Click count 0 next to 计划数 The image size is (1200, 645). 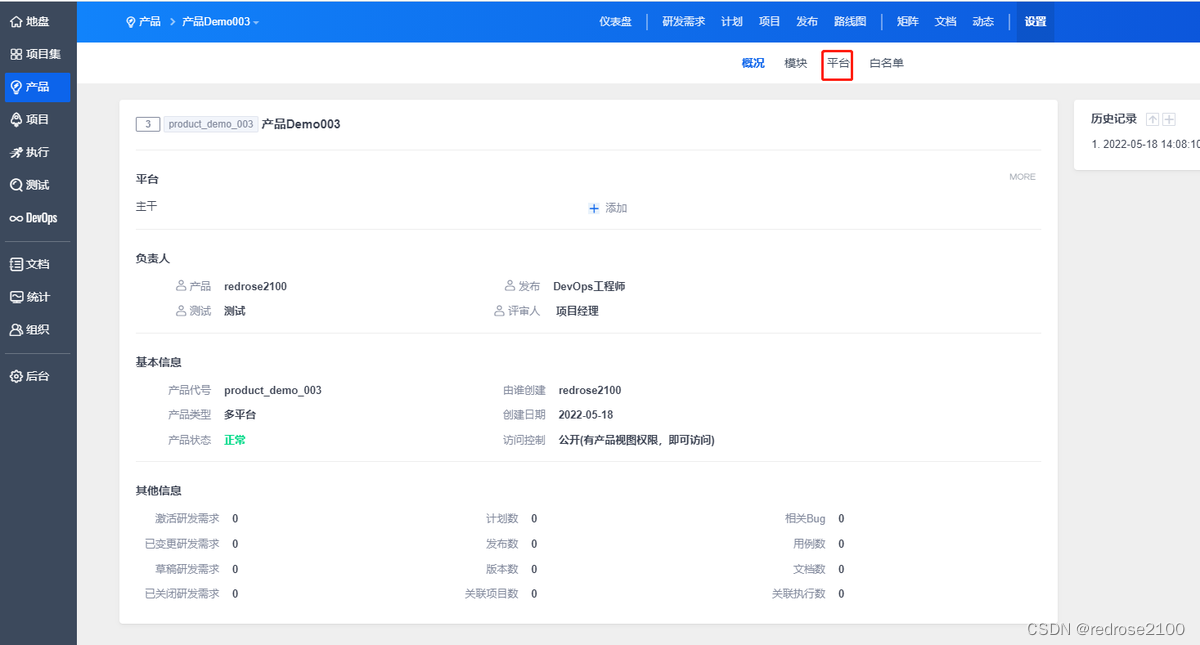click(534, 519)
